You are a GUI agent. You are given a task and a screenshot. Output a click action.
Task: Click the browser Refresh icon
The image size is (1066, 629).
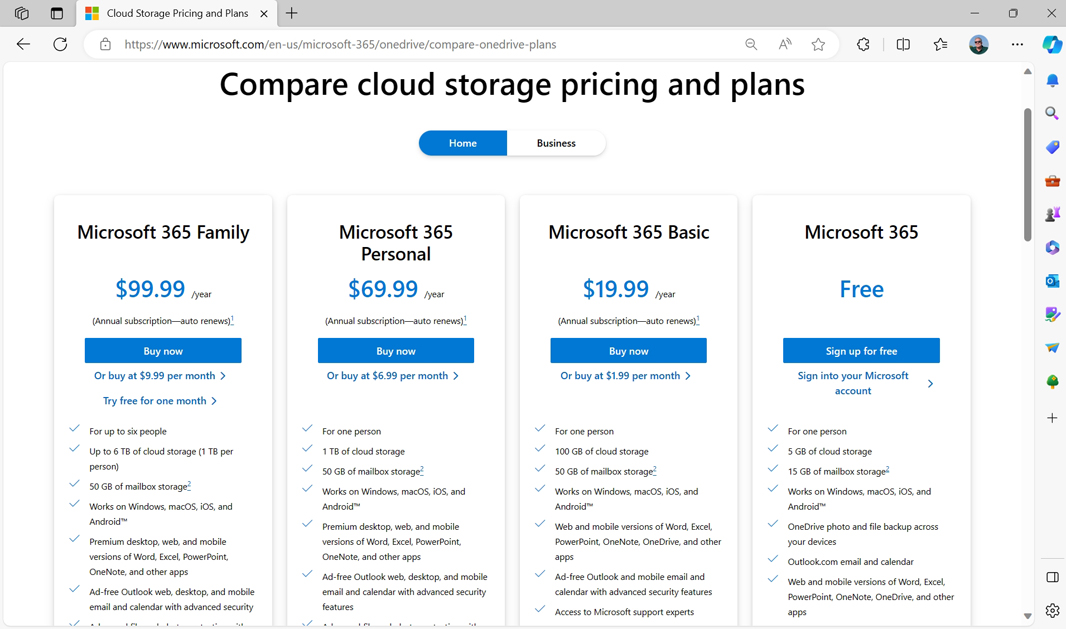click(60, 44)
